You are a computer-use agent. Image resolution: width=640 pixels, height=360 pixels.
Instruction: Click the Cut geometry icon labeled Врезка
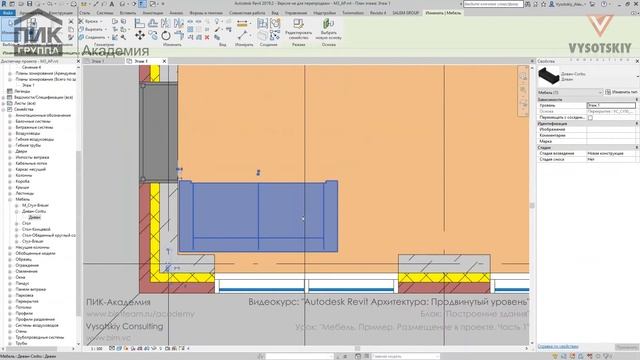pyautogui.click(x=81, y=21)
